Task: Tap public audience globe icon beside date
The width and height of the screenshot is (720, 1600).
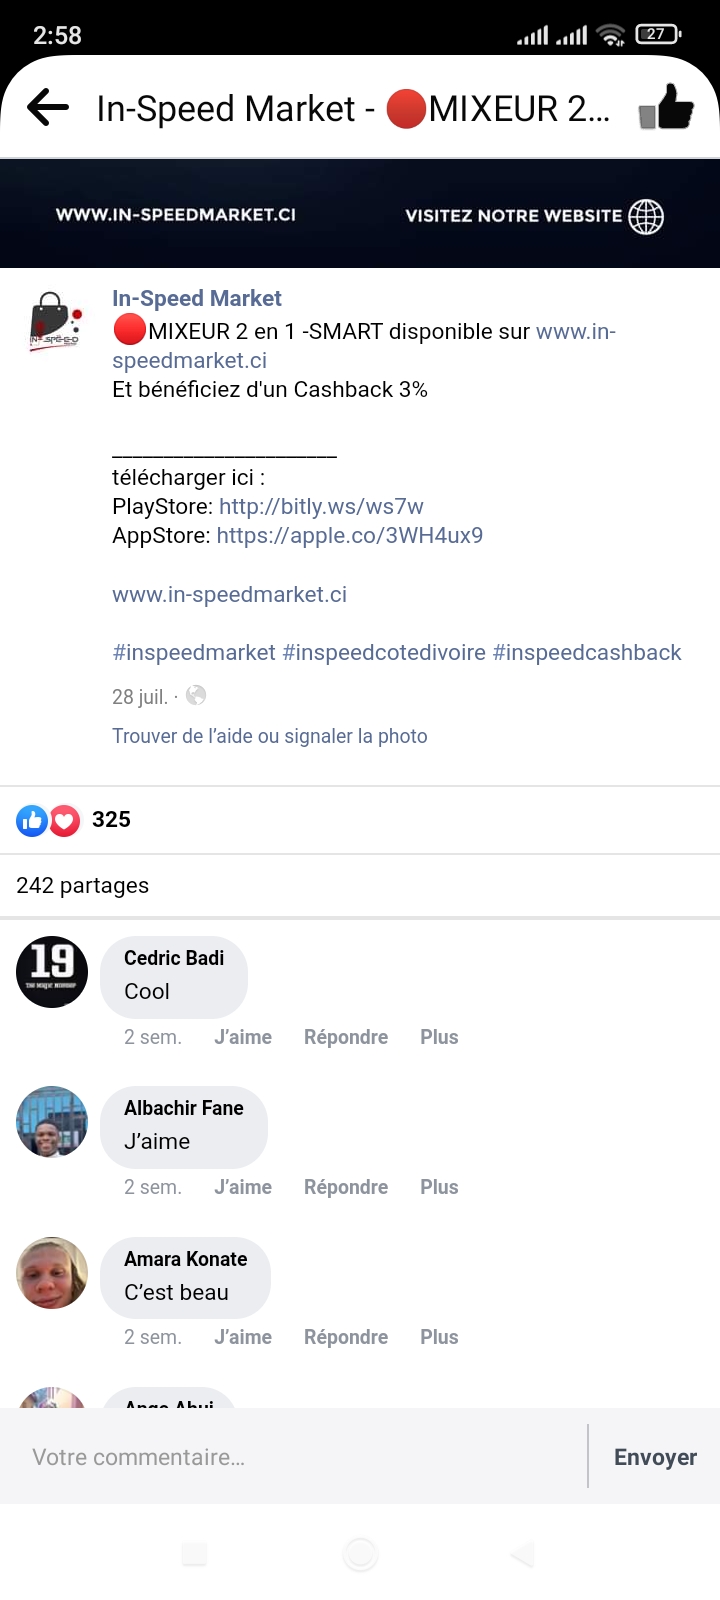Action: point(196,695)
